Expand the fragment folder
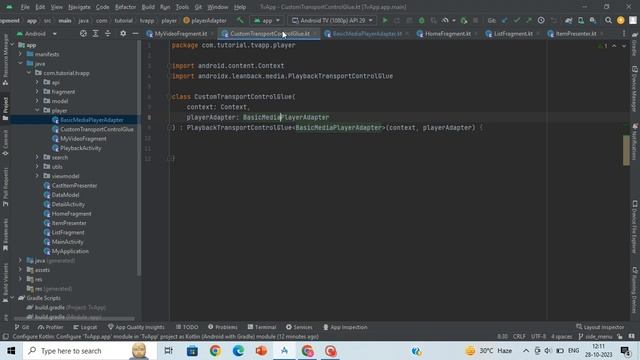 [37, 91]
